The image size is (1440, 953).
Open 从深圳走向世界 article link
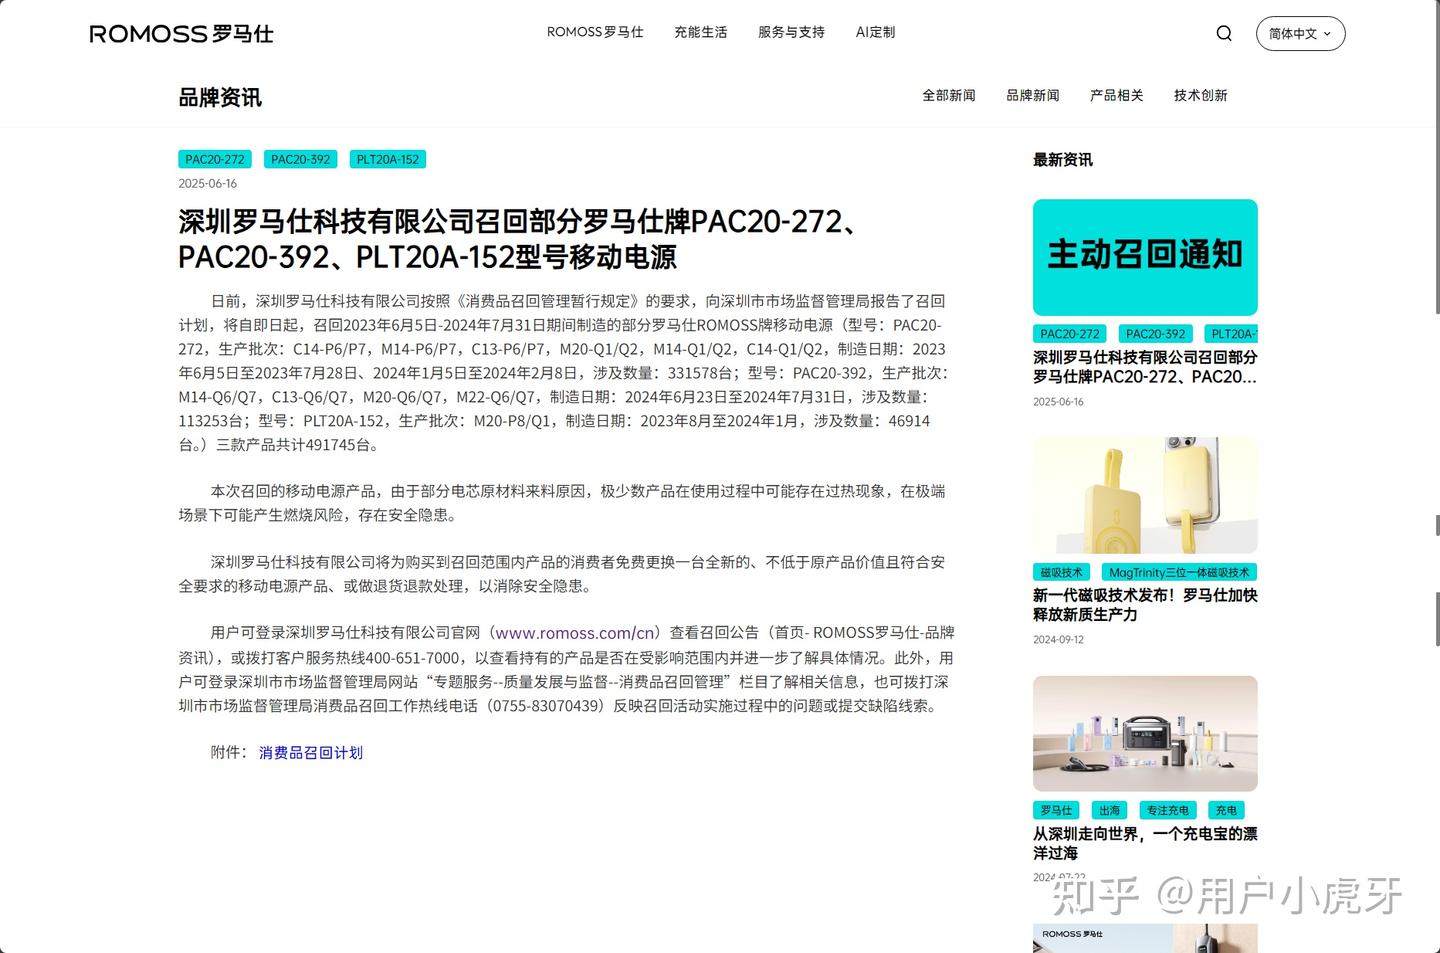(1145, 843)
